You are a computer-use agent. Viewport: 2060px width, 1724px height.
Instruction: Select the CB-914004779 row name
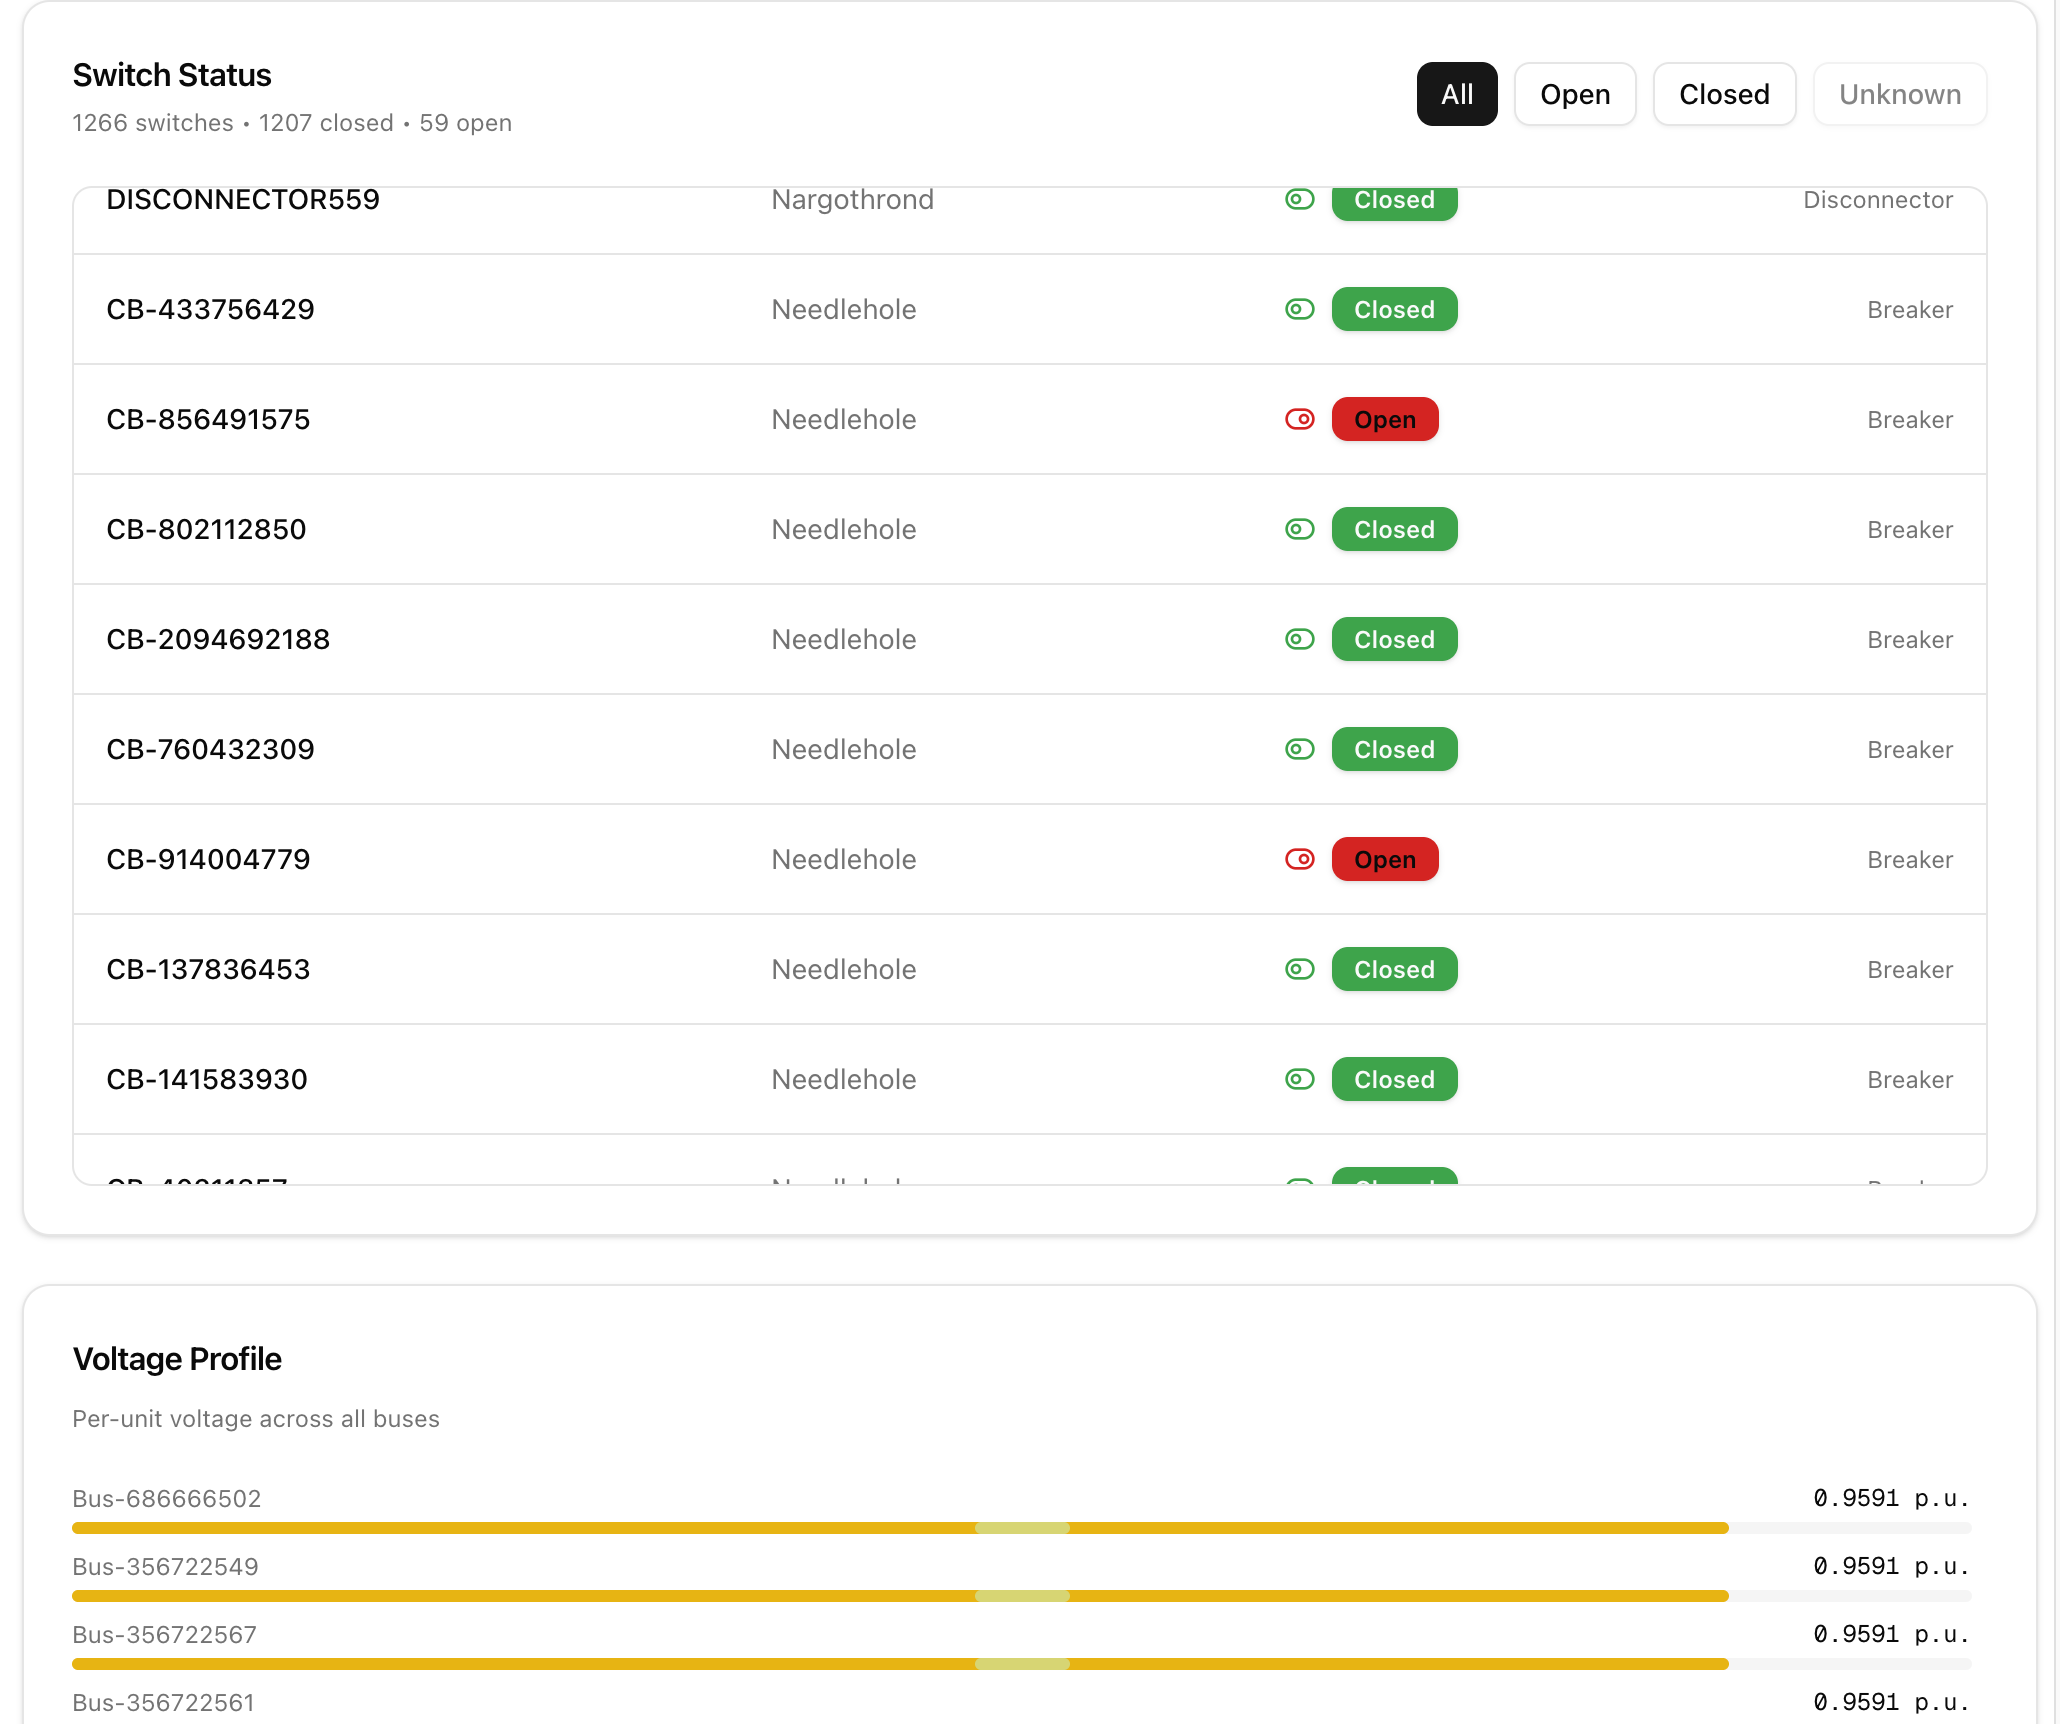[208, 859]
